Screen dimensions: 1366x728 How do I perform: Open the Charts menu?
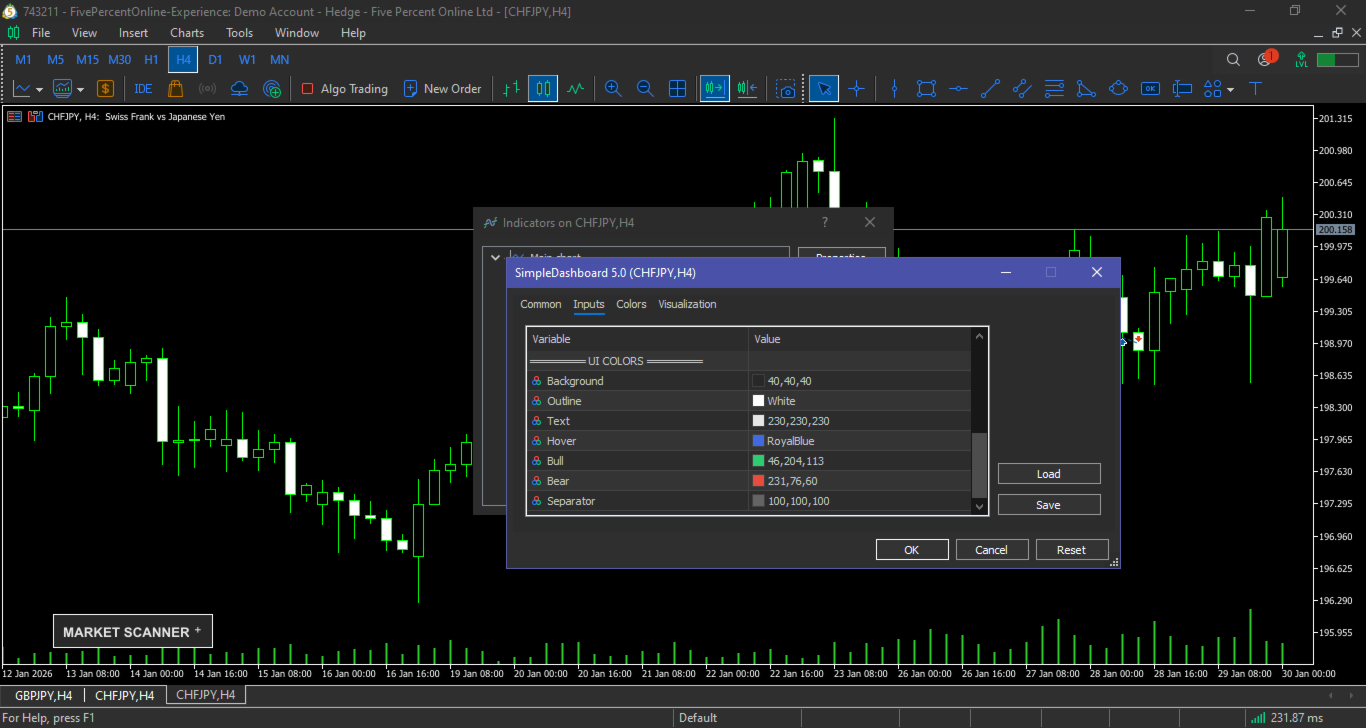(x=187, y=33)
